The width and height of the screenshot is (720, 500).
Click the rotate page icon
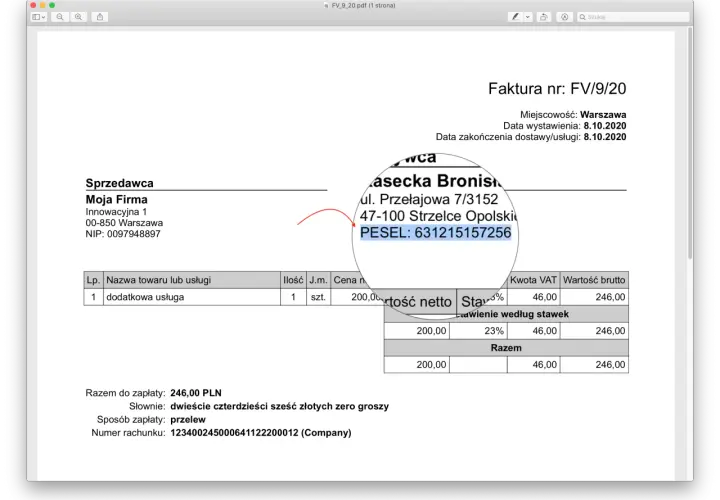click(x=544, y=17)
